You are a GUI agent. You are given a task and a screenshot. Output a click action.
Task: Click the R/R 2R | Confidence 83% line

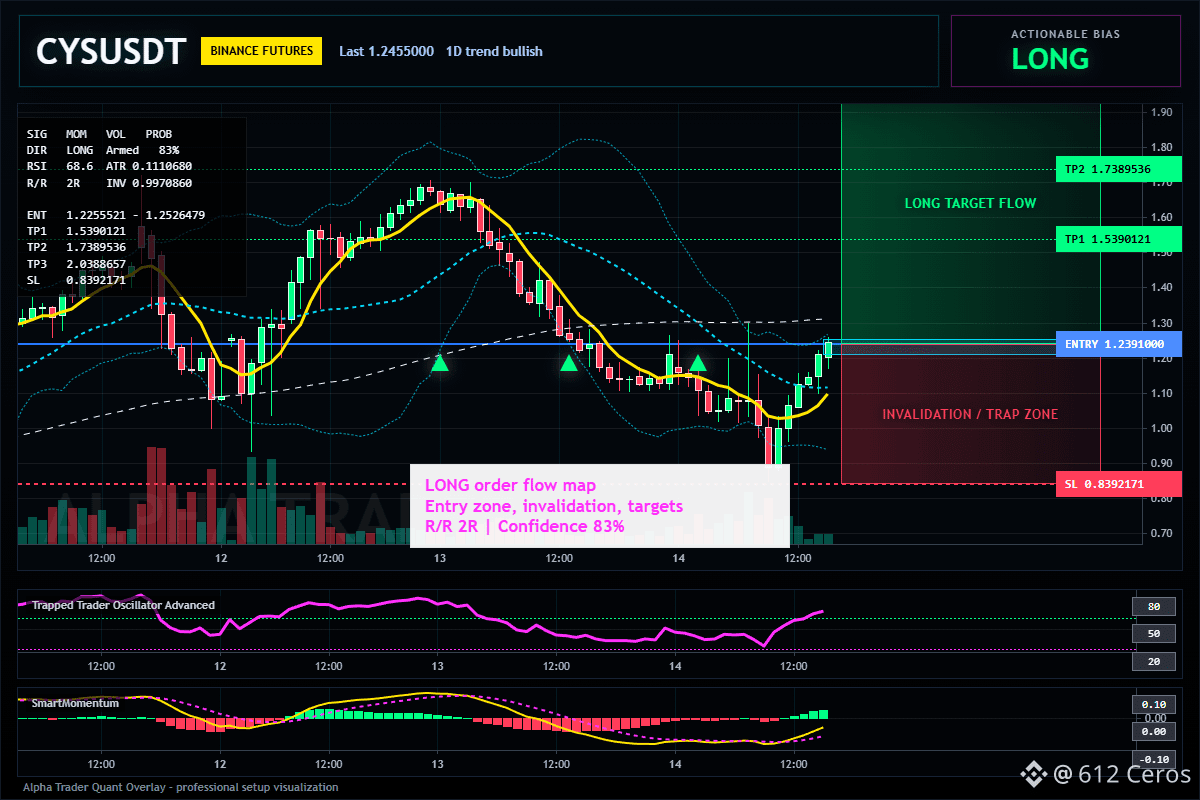(x=525, y=526)
